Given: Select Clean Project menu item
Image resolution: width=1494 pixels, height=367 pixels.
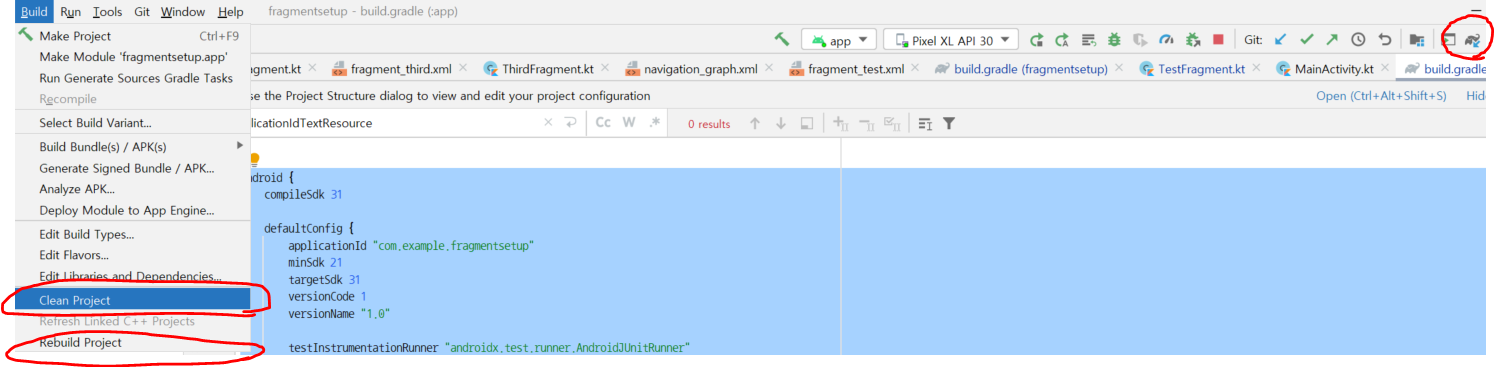Looking at the screenshot, I should (133, 300).
